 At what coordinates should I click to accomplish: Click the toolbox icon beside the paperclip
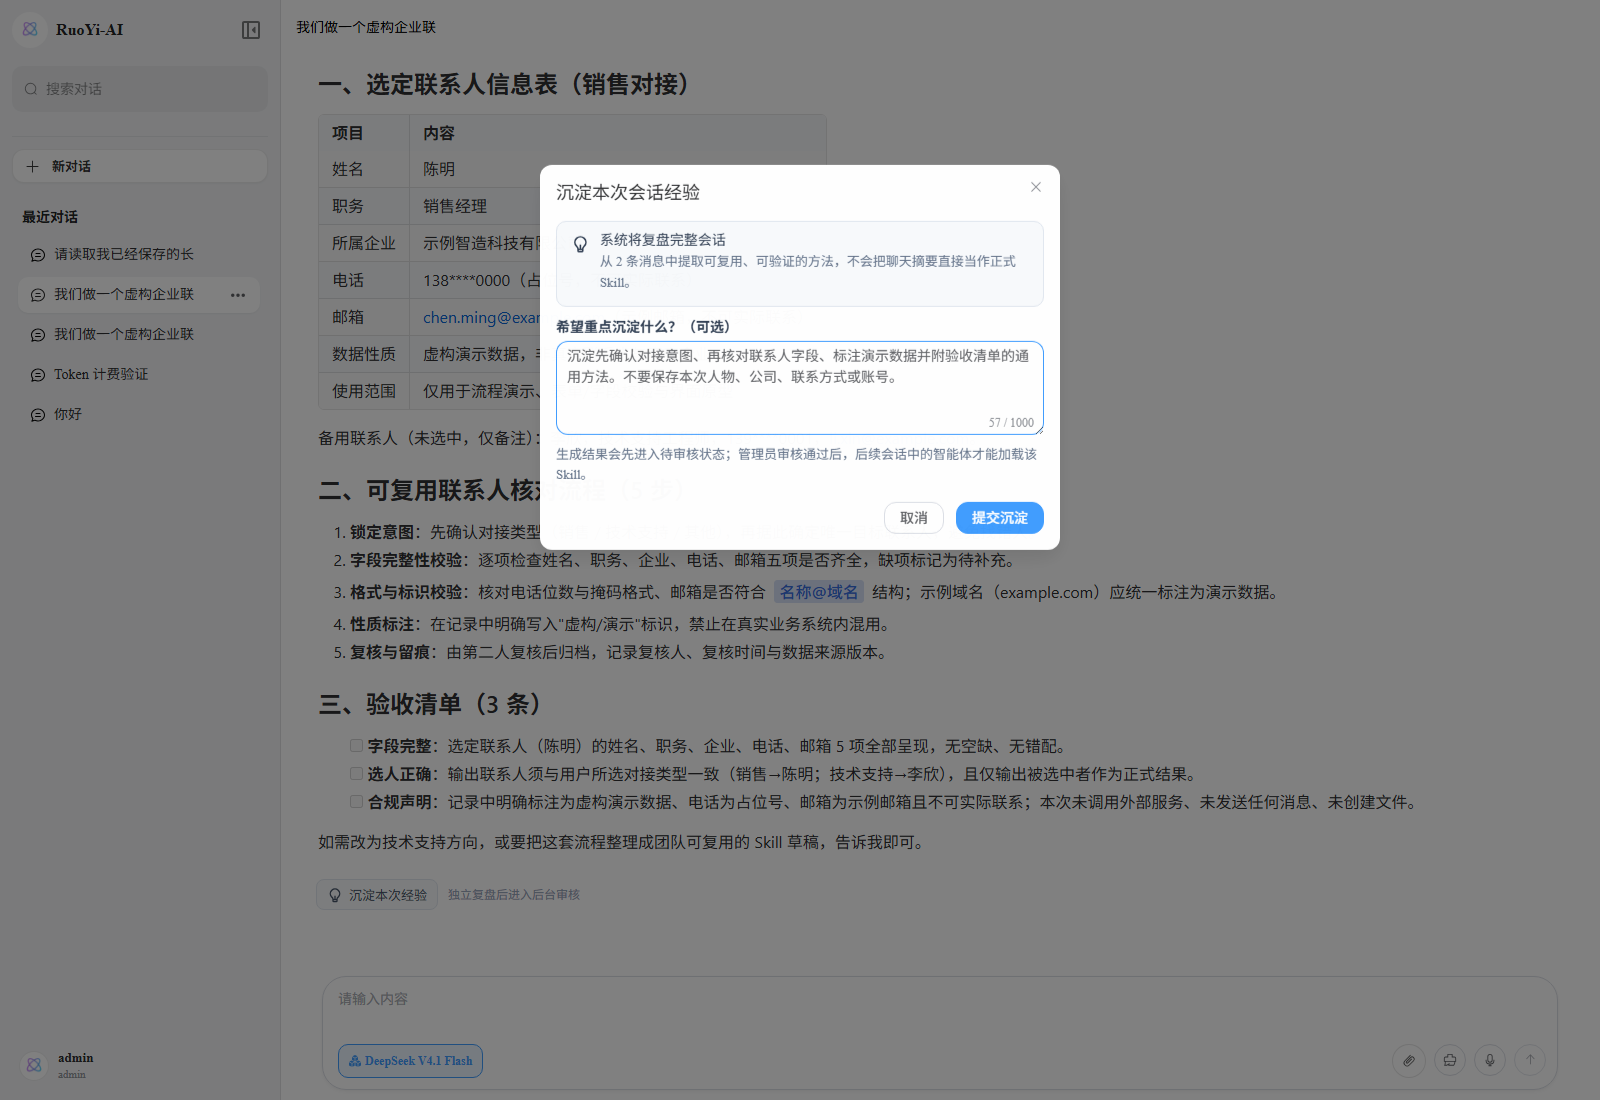coord(1449,1060)
